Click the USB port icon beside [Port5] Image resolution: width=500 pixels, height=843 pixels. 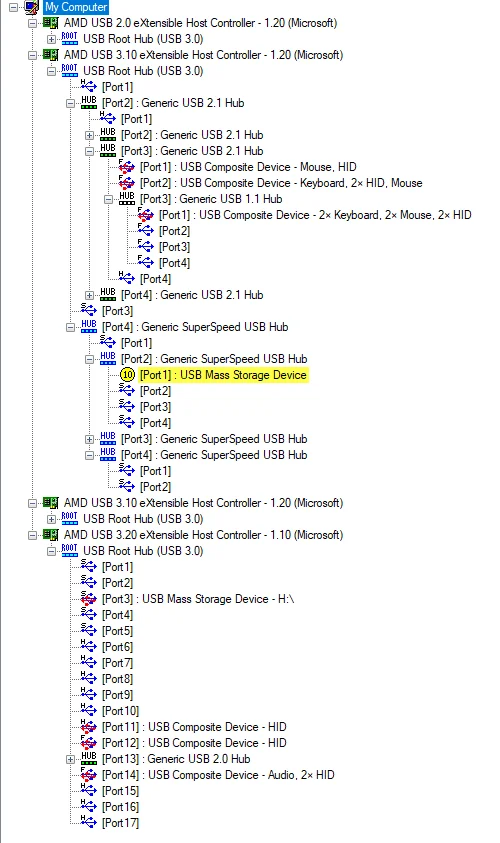pyautogui.click(x=89, y=631)
